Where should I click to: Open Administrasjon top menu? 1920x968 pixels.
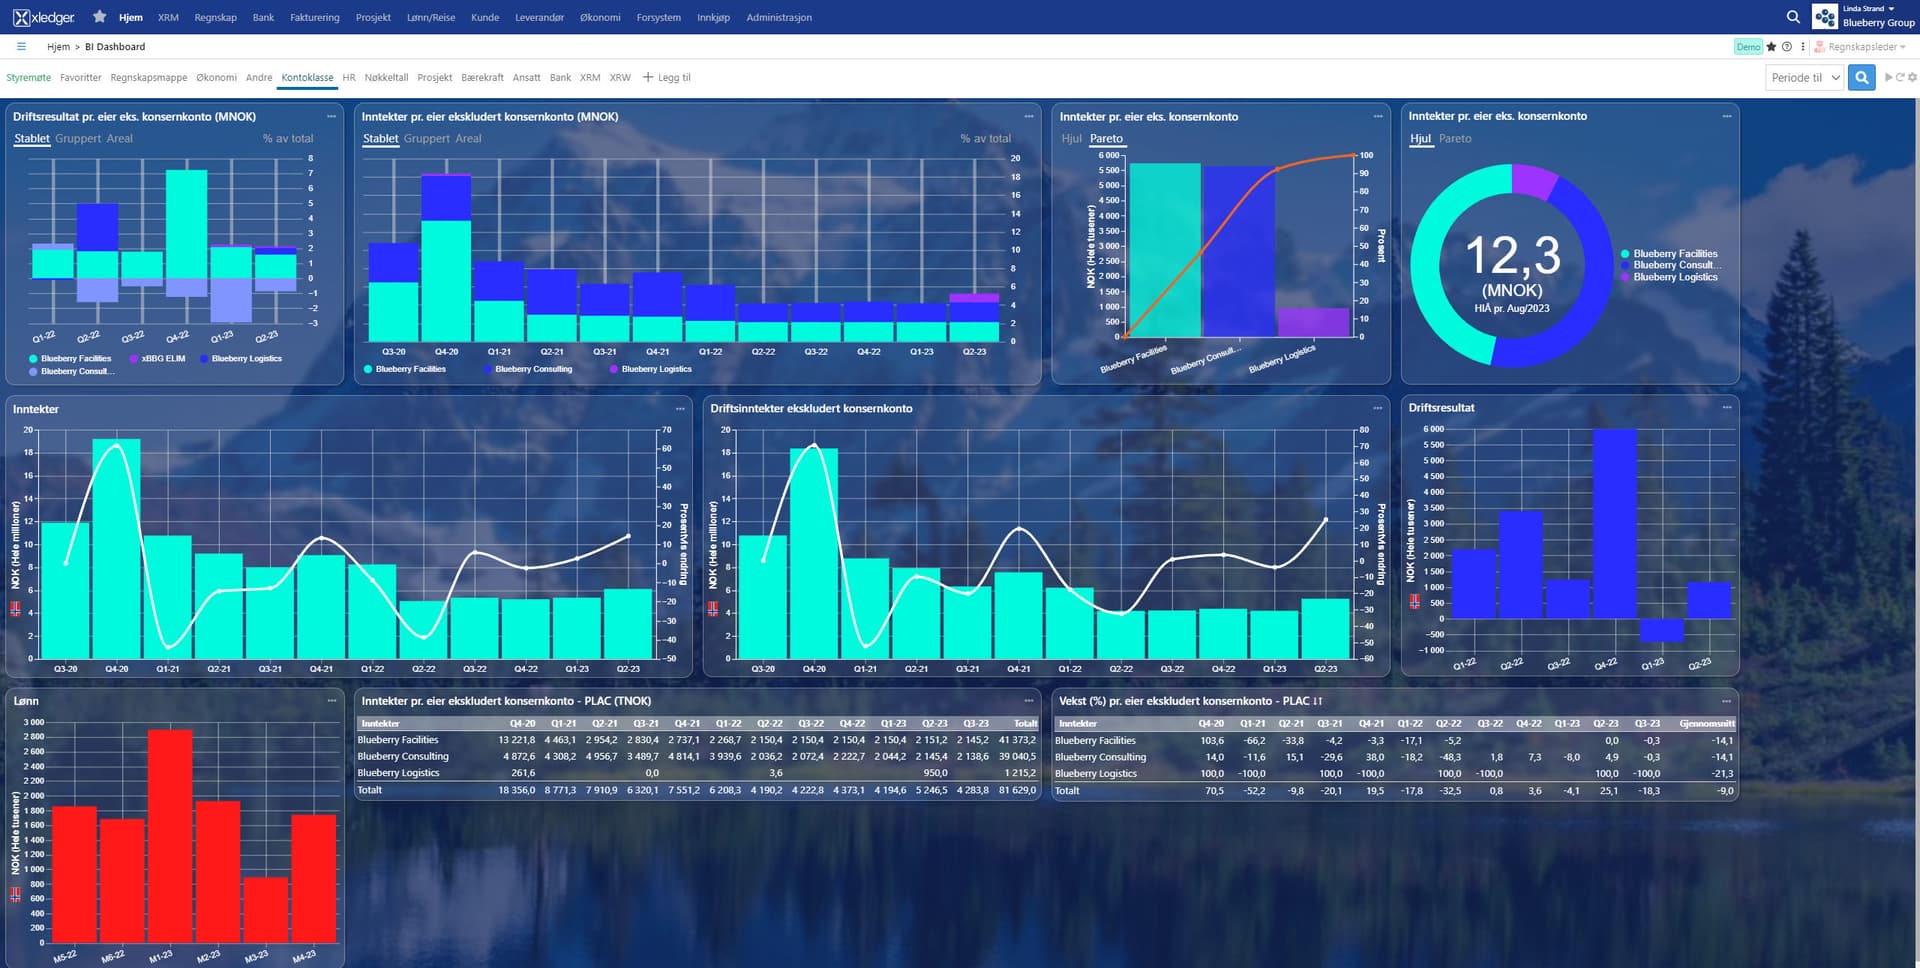coord(779,17)
